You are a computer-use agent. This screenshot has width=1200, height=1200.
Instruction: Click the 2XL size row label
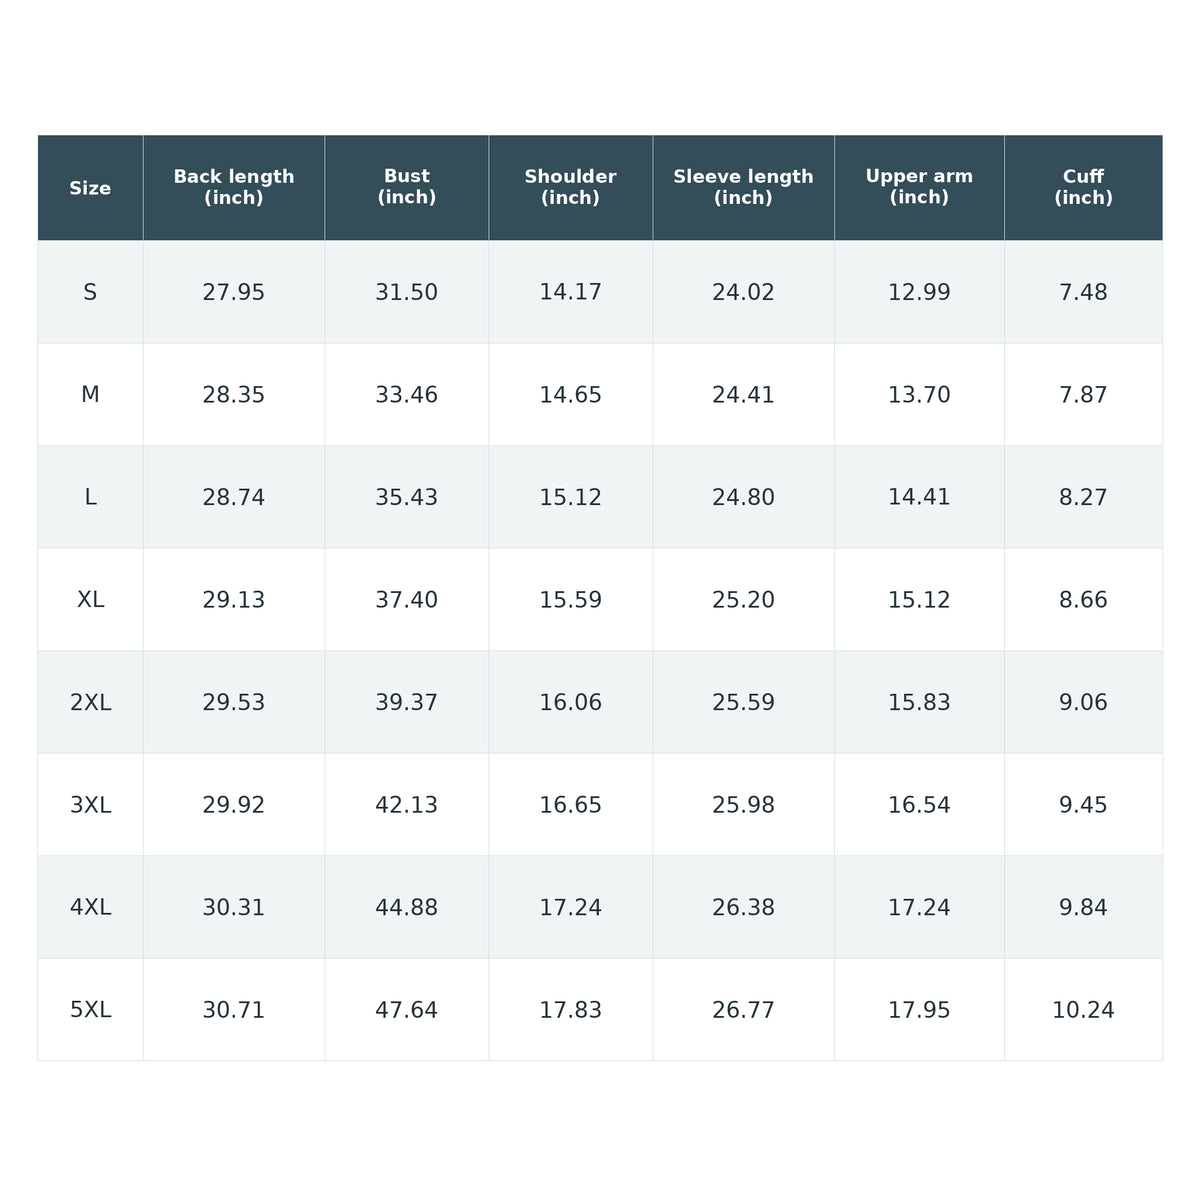pyautogui.click(x=90, y=703)
